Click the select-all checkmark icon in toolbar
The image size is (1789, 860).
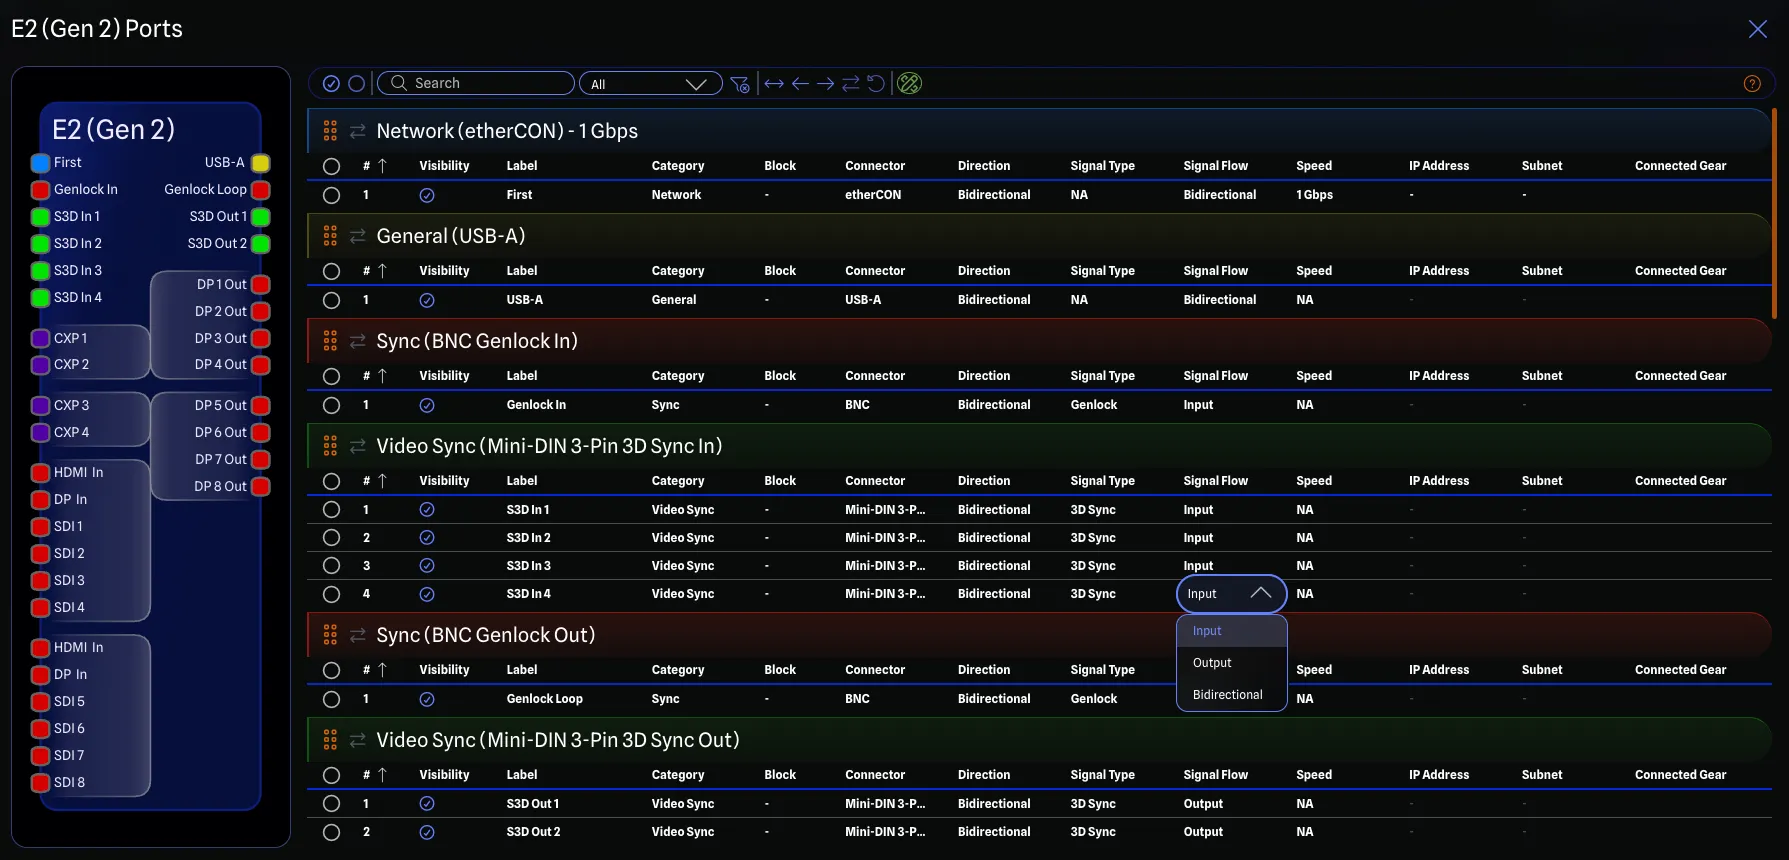331,83
